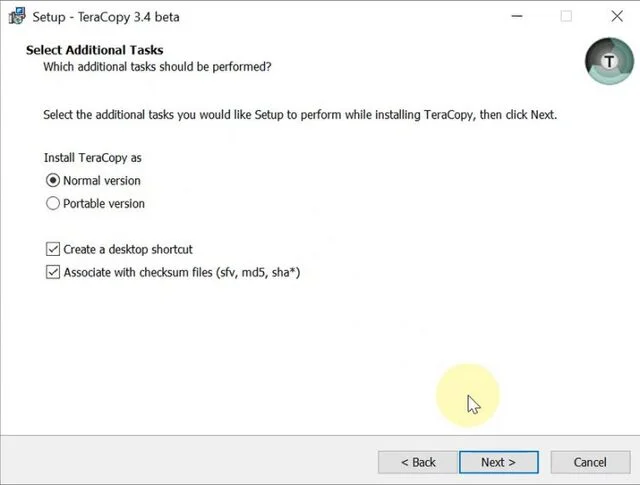
Task: Choose the Portable version radio circle
Action: tap(53, 204)
